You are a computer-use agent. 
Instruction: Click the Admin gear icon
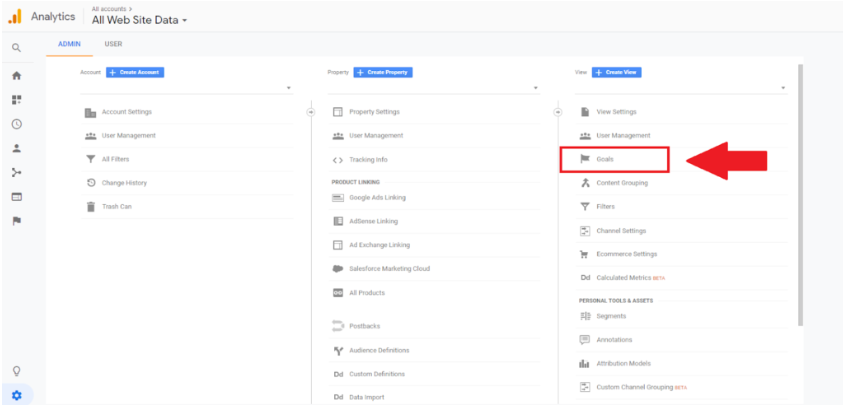[16, 394]
